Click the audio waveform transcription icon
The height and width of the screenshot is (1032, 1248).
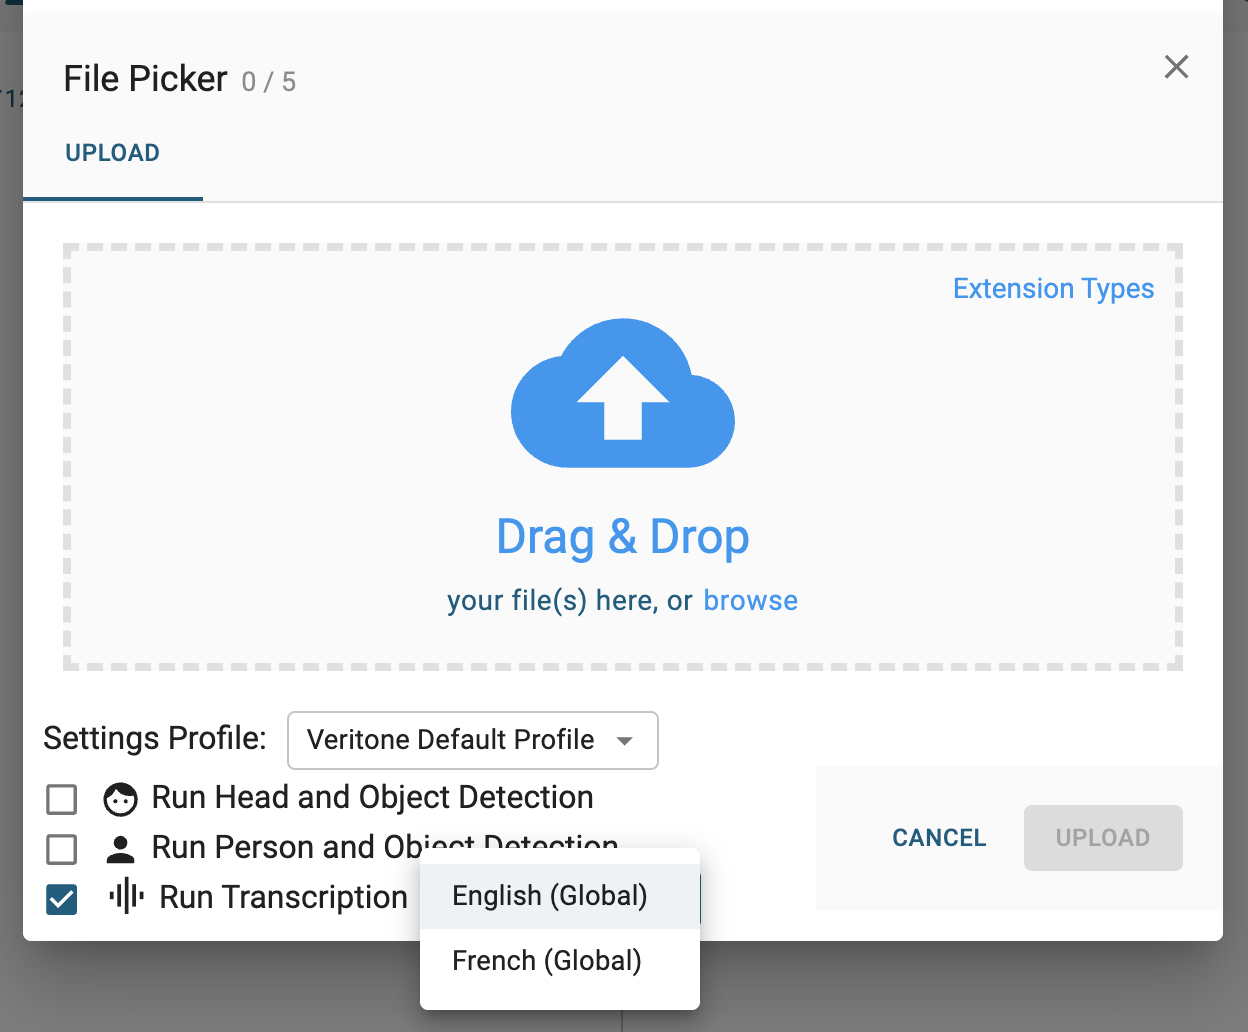[x=126, y=897]
